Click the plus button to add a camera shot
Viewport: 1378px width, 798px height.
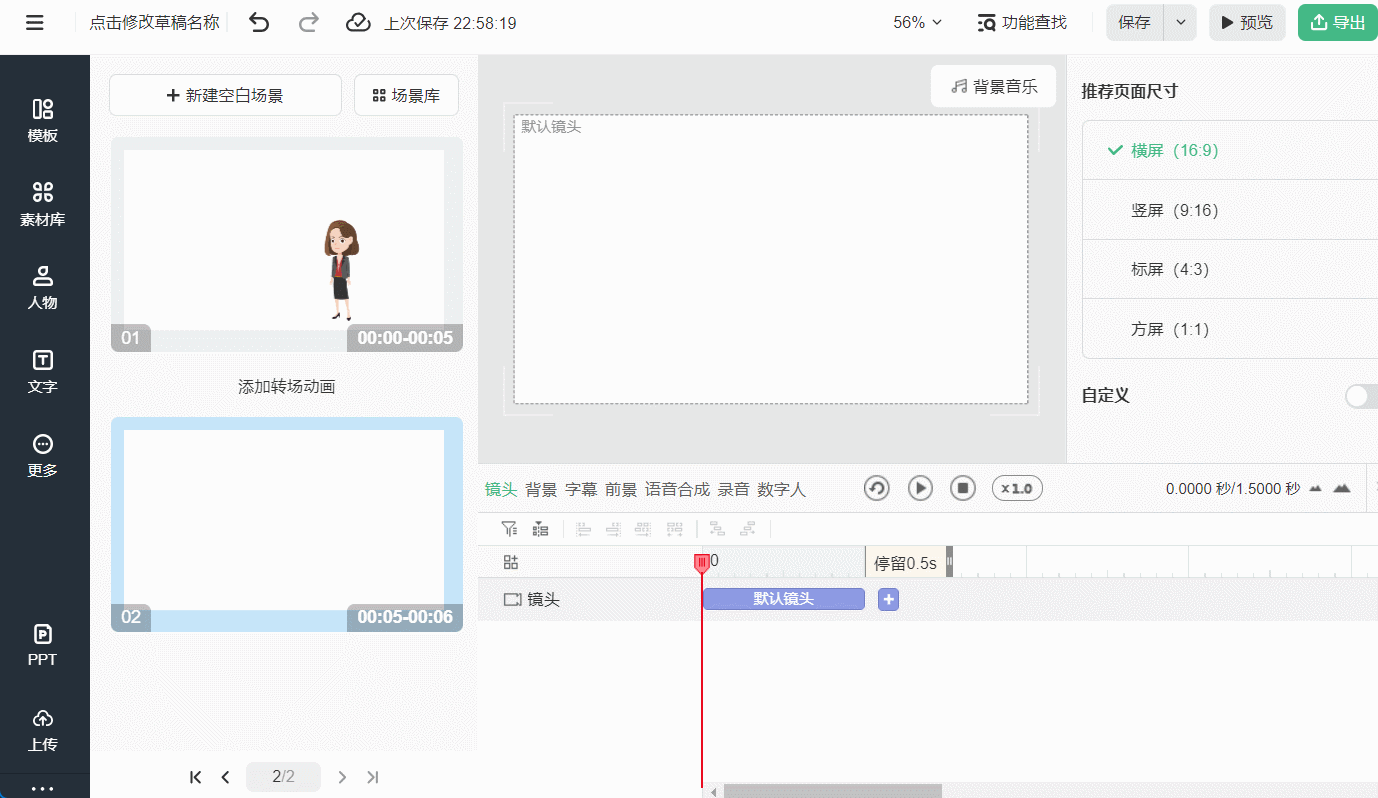(888, 599)
